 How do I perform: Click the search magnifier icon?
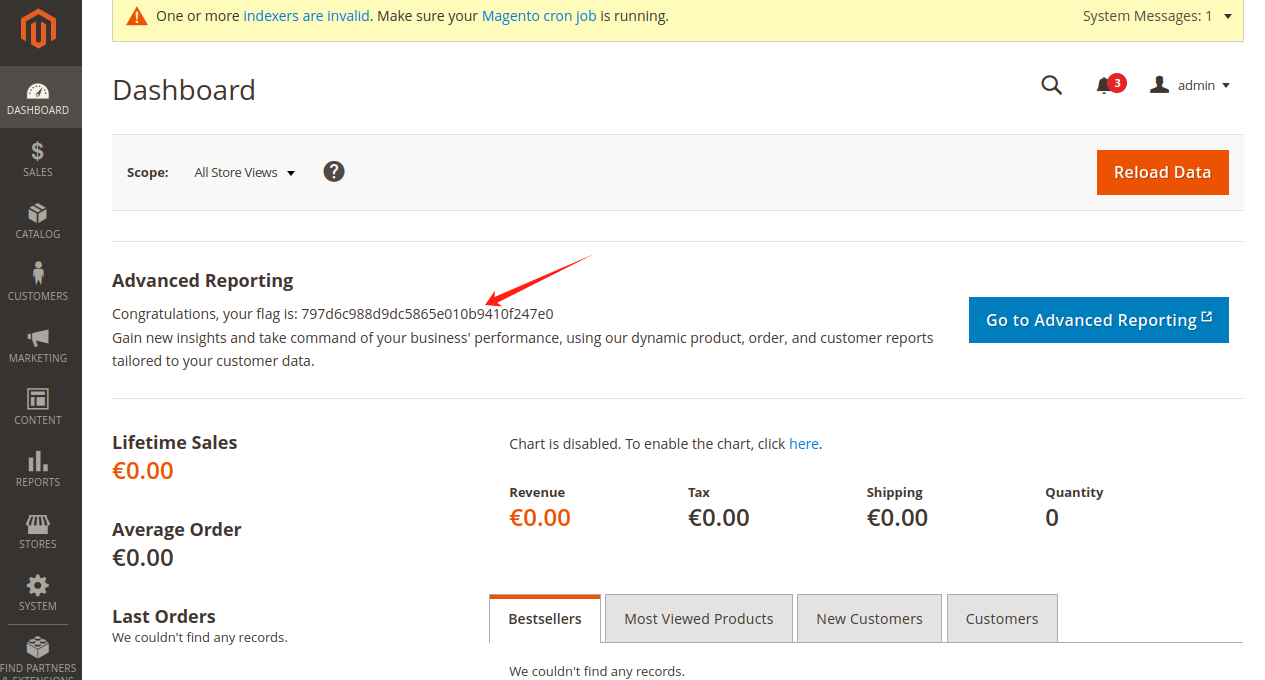tap(1051, 86)
